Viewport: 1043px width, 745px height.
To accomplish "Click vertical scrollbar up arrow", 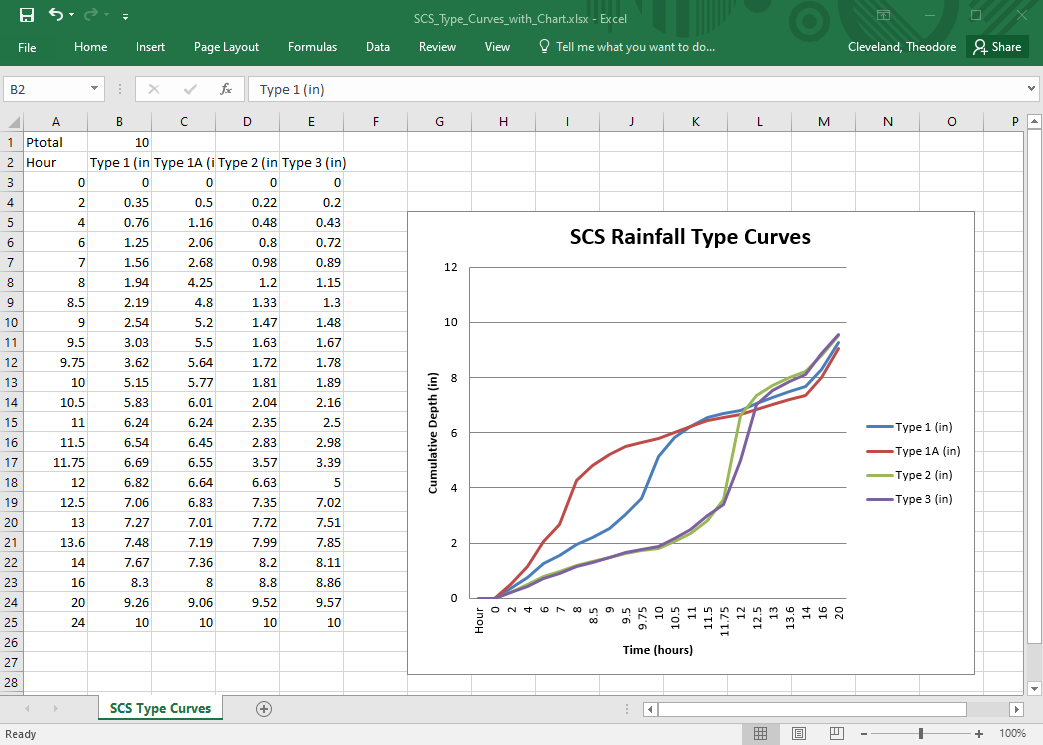I will point(1034,122).
